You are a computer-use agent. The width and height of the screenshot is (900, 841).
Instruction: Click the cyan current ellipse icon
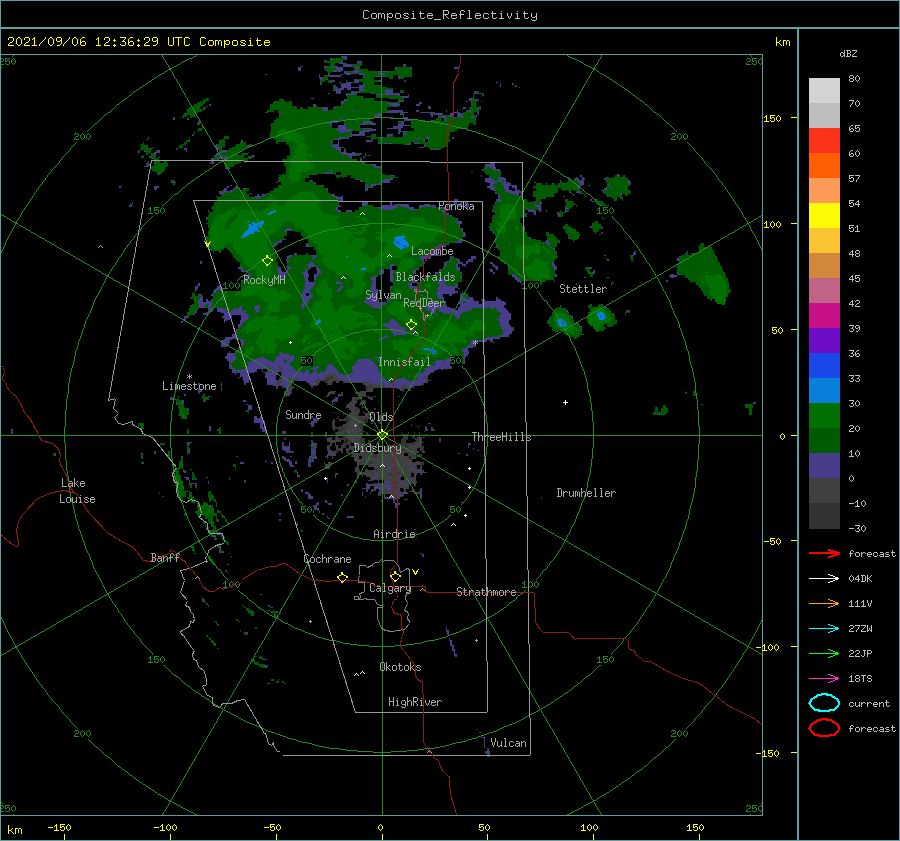[824, 703]
